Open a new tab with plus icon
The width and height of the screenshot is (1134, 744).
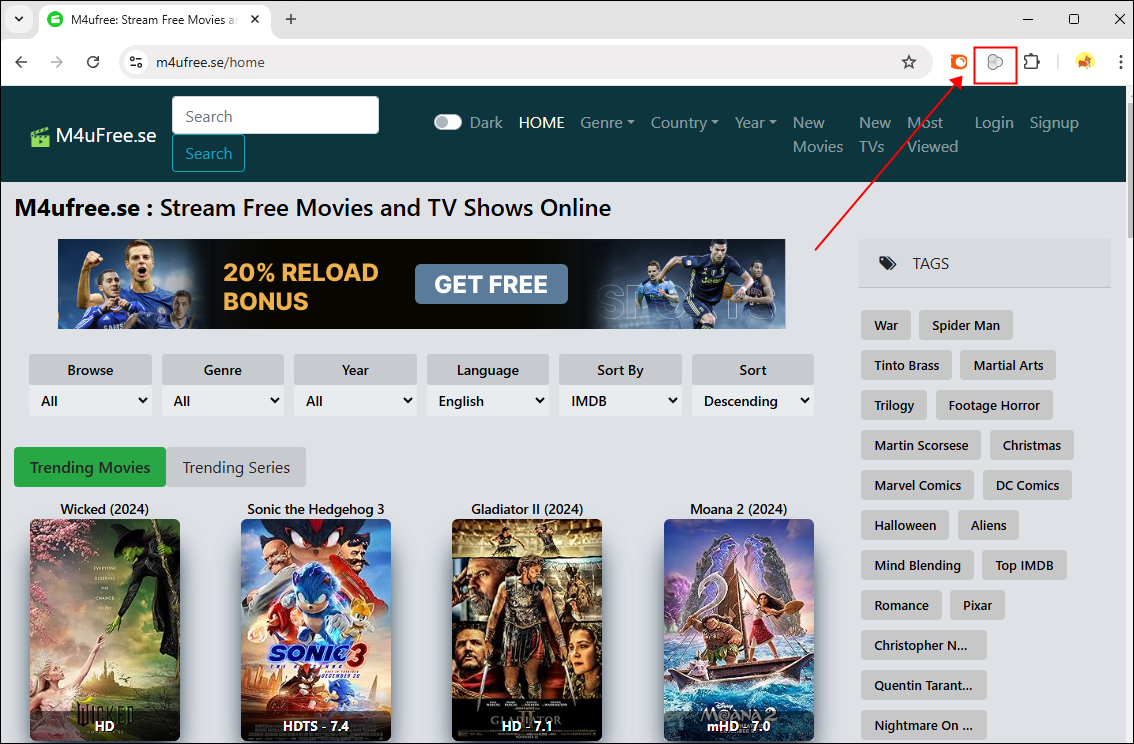[x=291, y=19]
